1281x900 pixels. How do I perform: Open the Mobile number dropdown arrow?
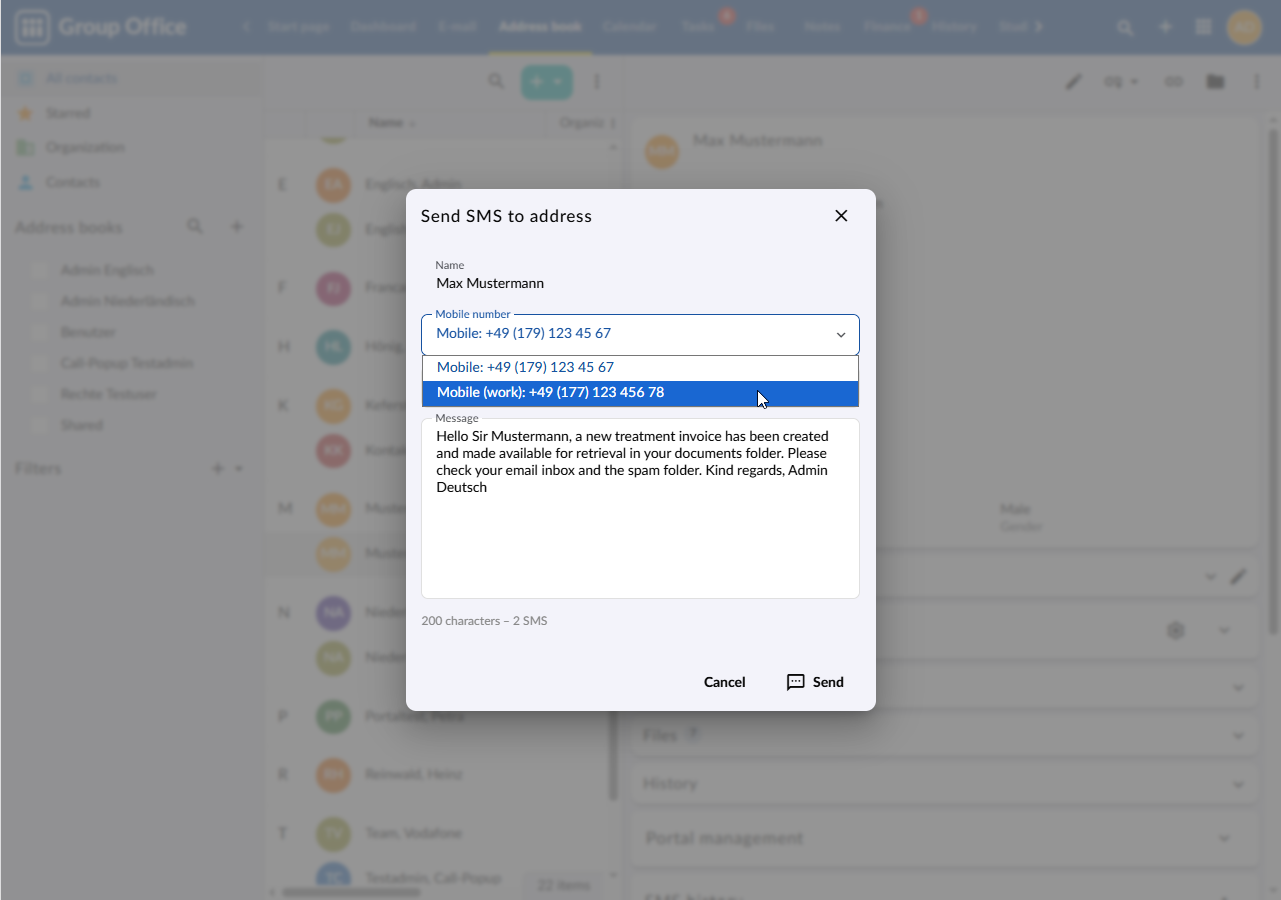[841, 335]
